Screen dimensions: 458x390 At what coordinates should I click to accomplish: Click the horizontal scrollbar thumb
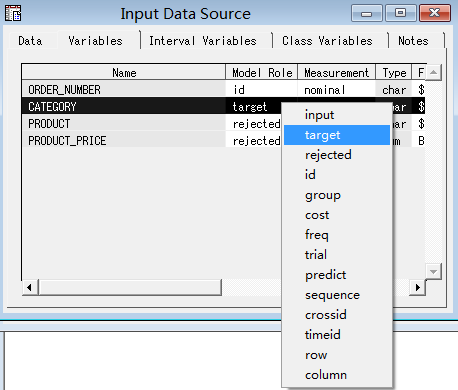130,287
